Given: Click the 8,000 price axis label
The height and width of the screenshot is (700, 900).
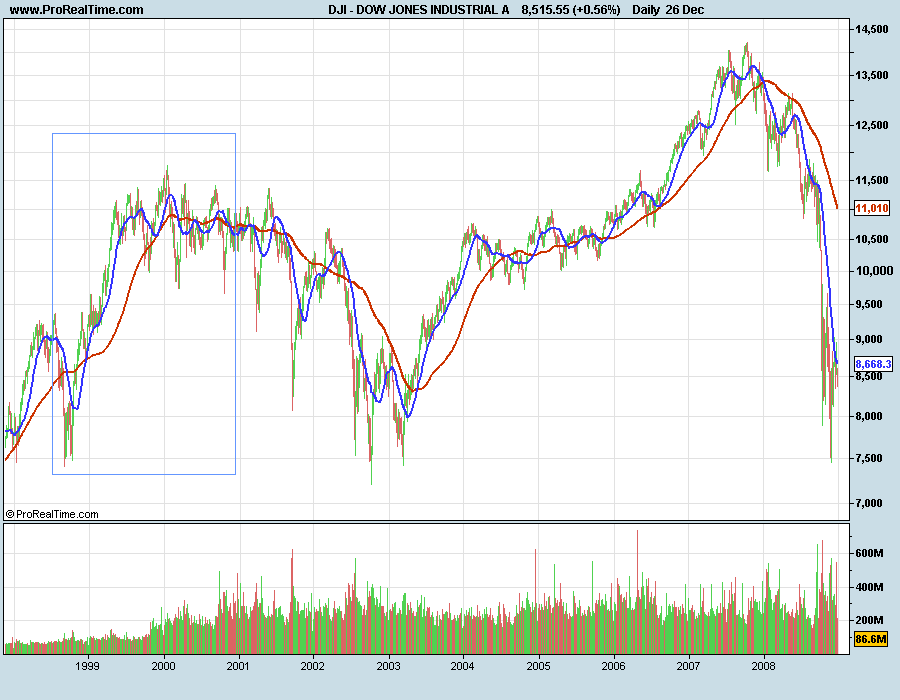Looking at the screenshot, I should 869,416.
